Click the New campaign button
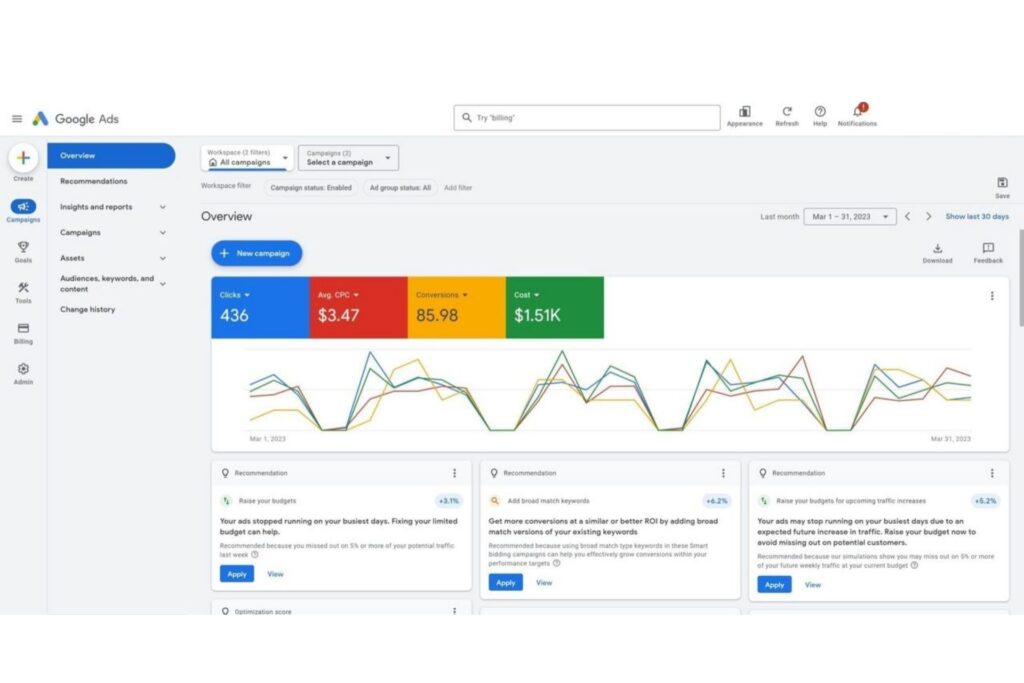 coord(256,253)
